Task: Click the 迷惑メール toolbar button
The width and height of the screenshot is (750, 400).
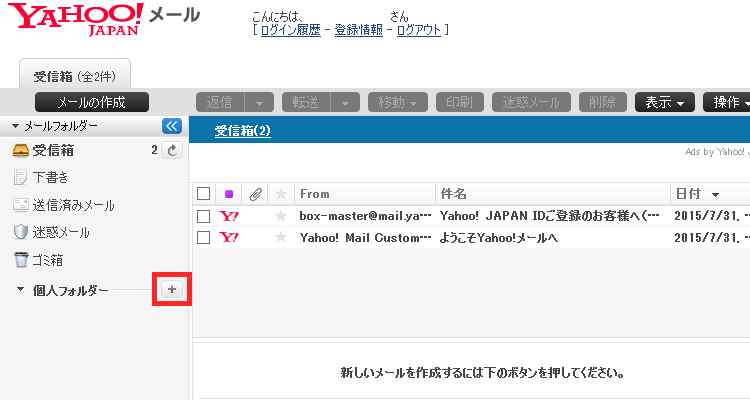Action: point(531,102)
